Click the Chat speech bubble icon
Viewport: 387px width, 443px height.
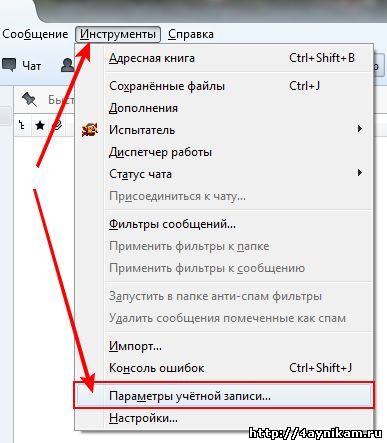pyautogui.click(x=9, y=65)
